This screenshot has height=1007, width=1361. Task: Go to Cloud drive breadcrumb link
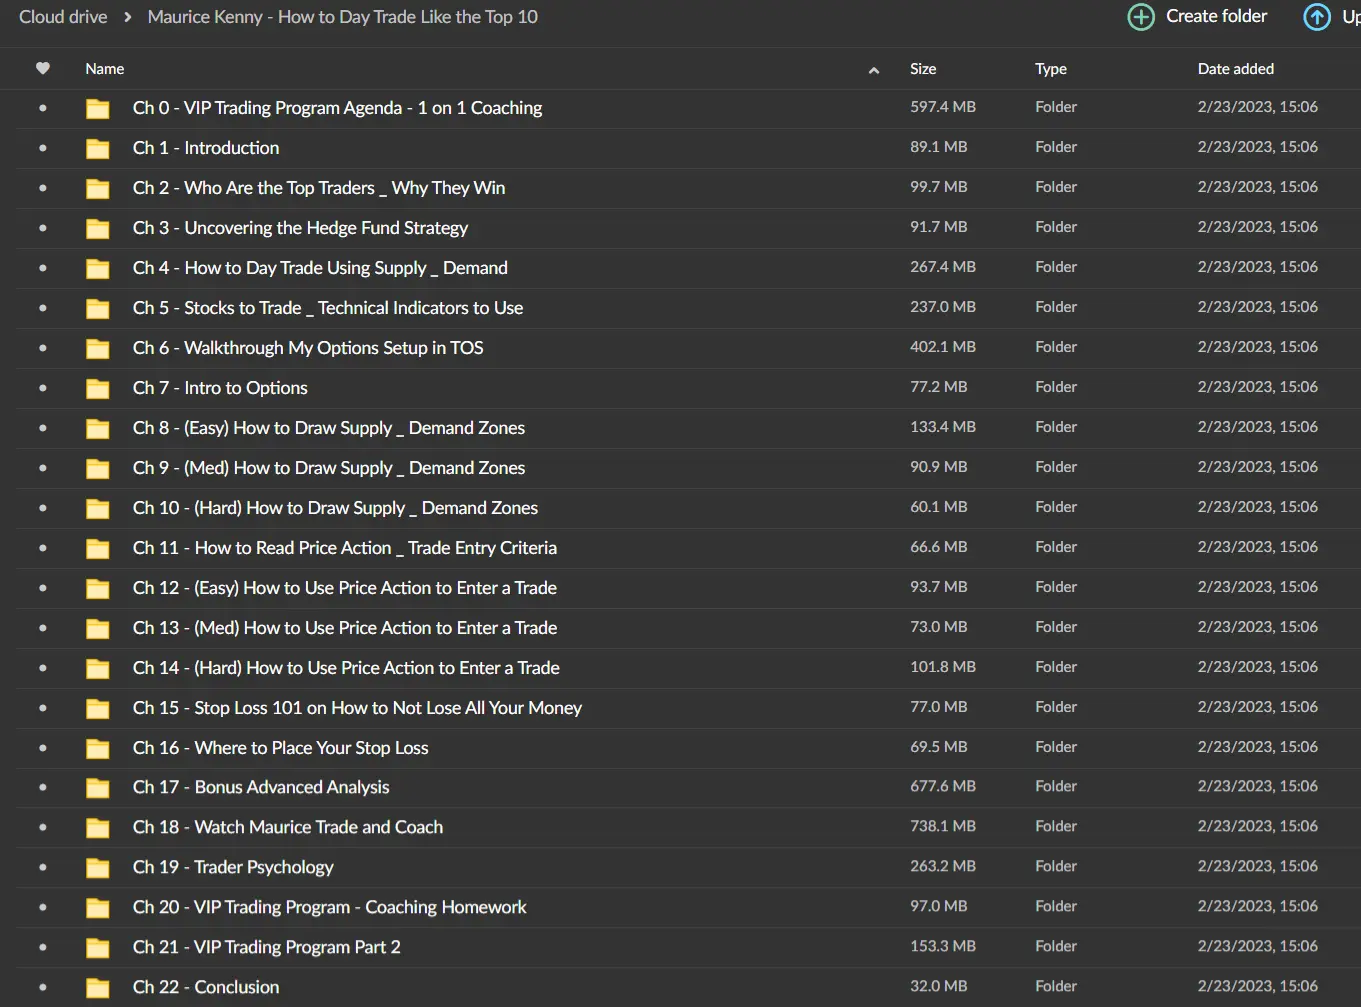63,17
